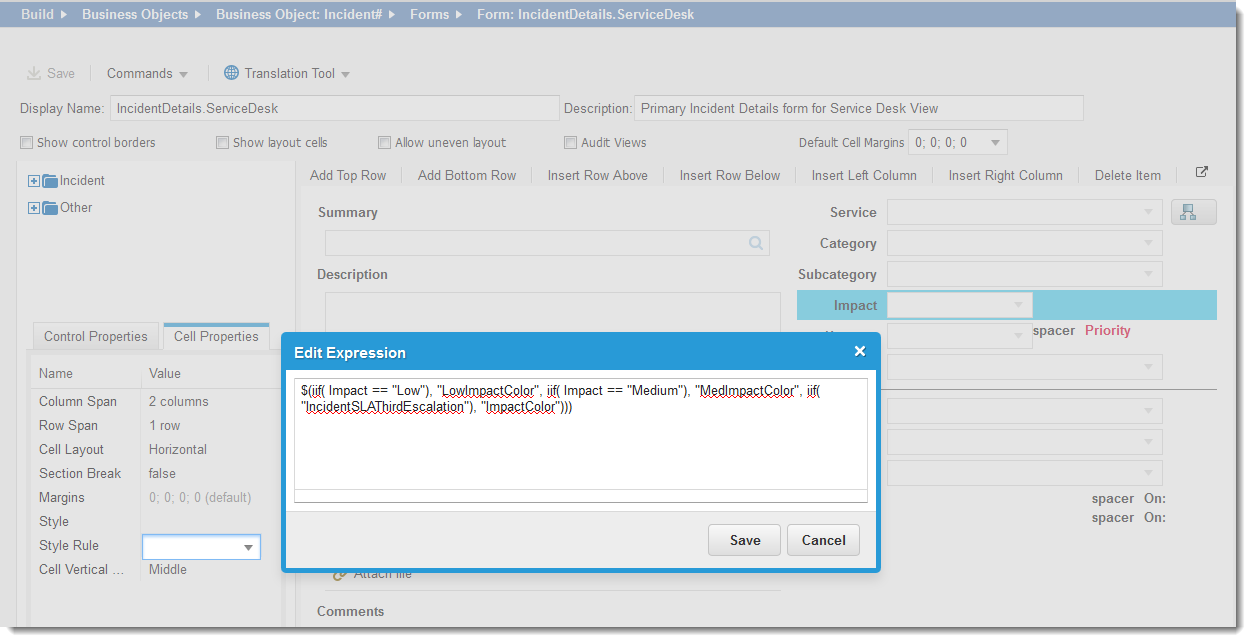Click Cancel in Edit Expression dialog
Screen dimensions: 1251x642
[x=823, y=540]
